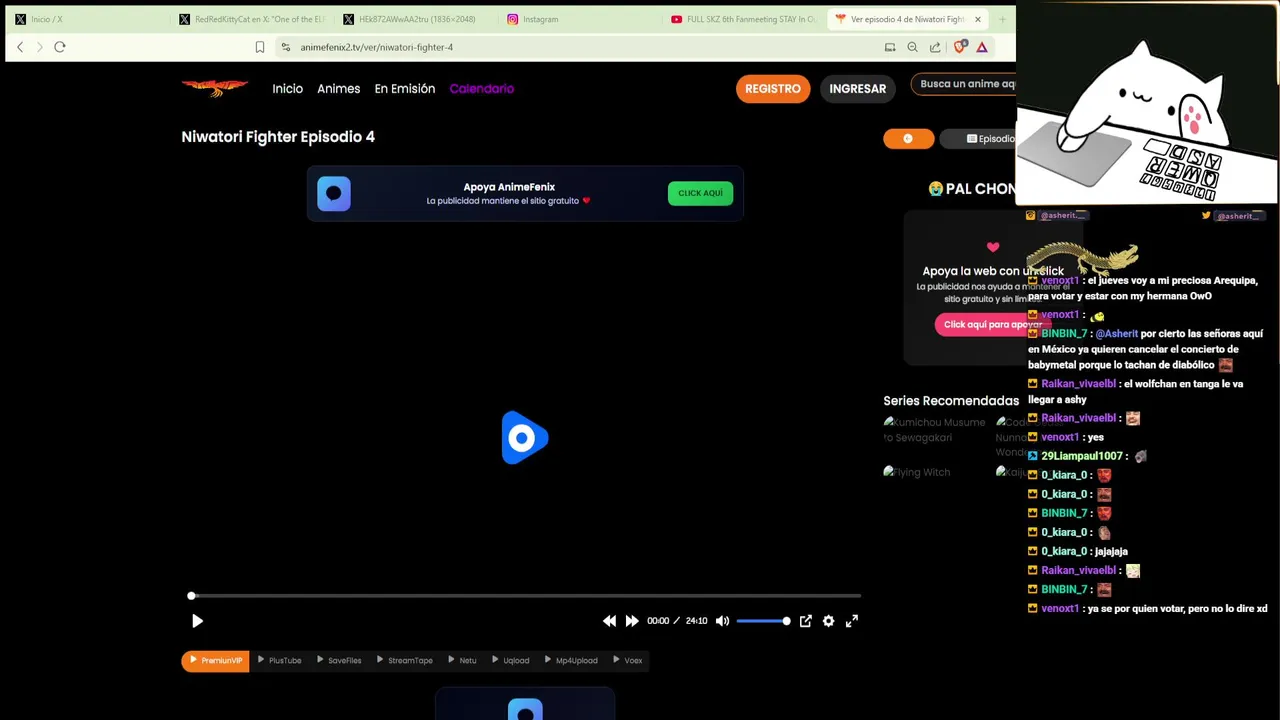Bookmark this page with the bookmark icon

(260, 47)
